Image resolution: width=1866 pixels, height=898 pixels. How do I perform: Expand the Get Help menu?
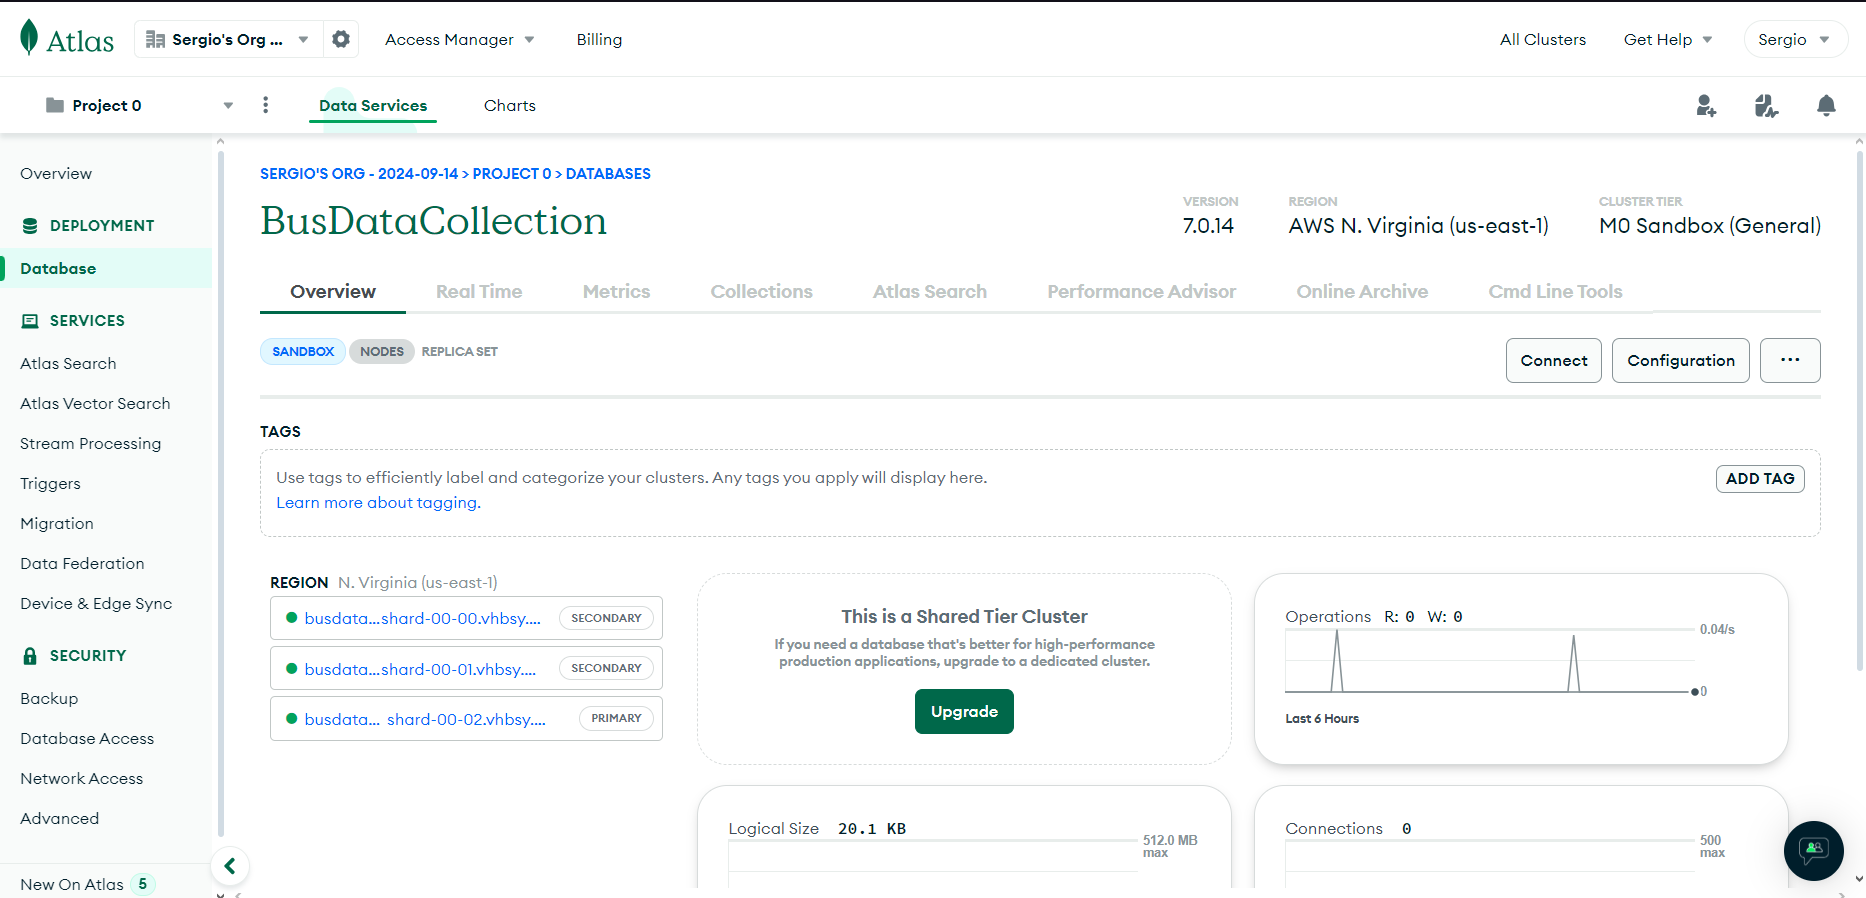click(1668, 39)
